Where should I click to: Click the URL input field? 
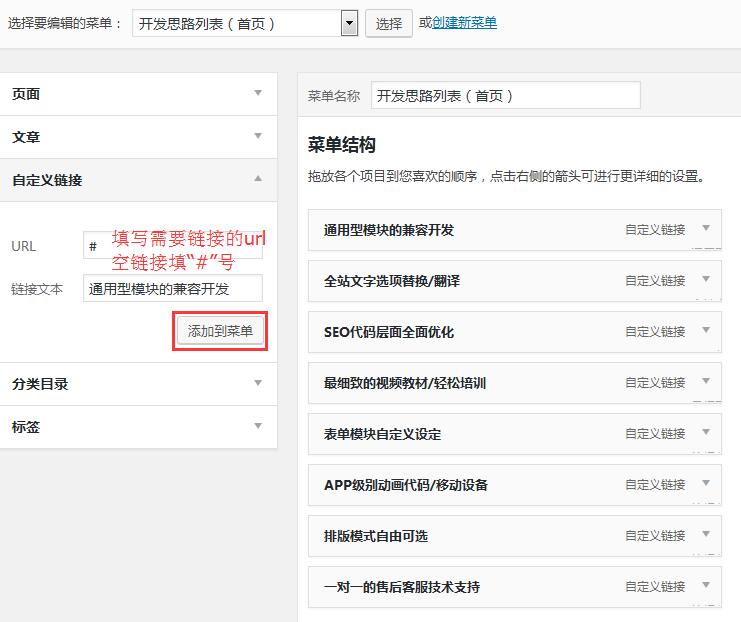172,246
